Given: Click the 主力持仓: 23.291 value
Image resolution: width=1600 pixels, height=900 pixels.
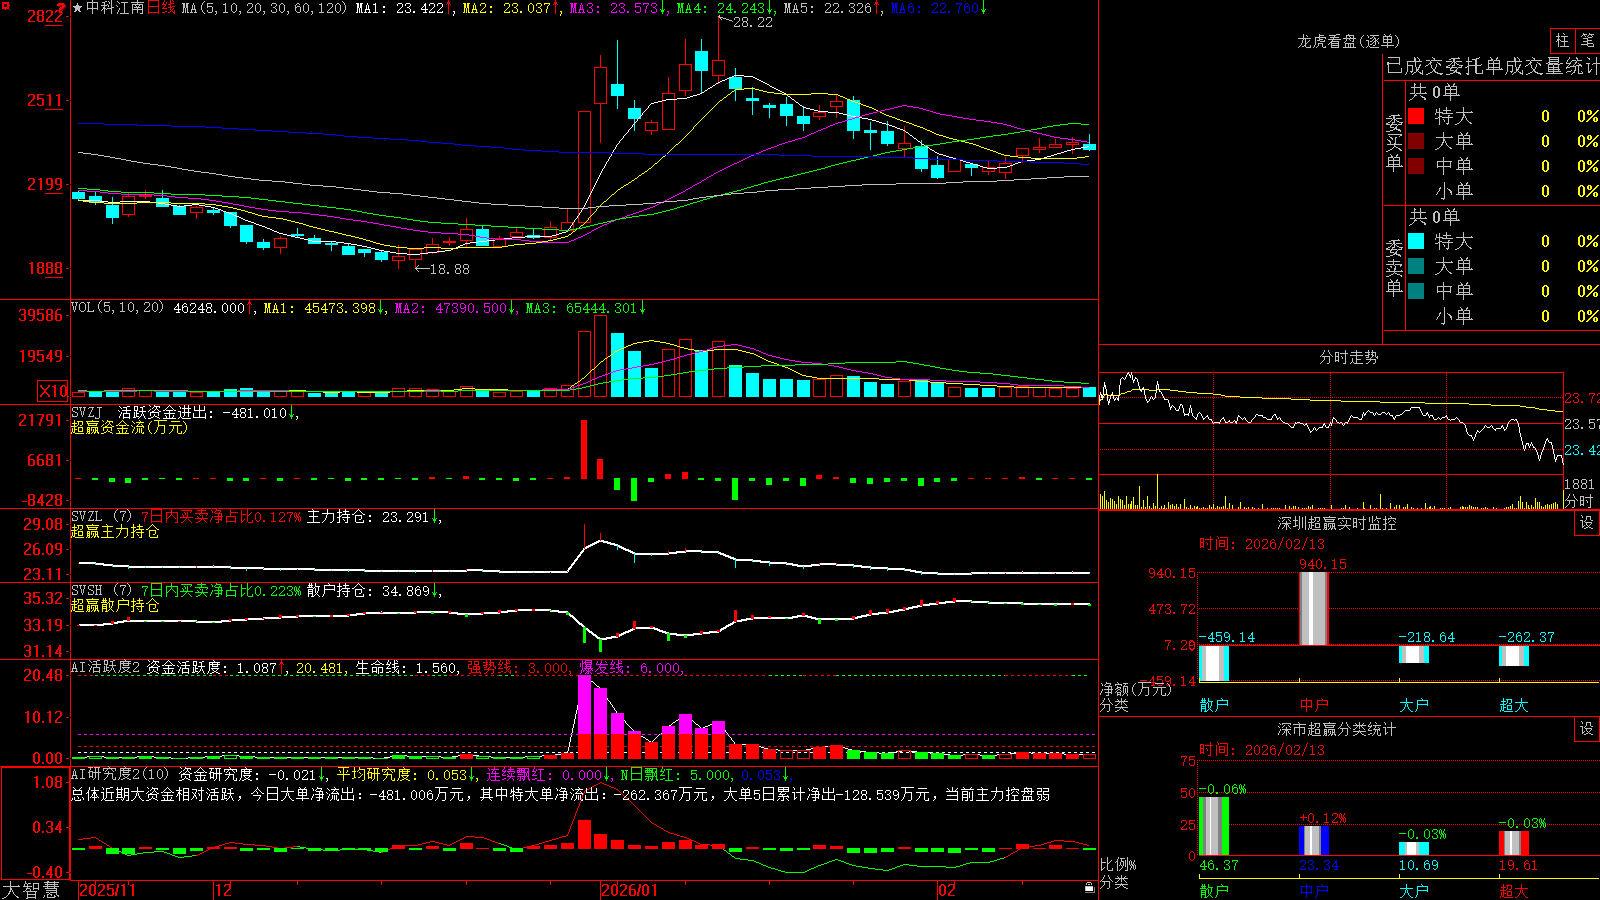Looking at the screenshot, I should [372, 517].
